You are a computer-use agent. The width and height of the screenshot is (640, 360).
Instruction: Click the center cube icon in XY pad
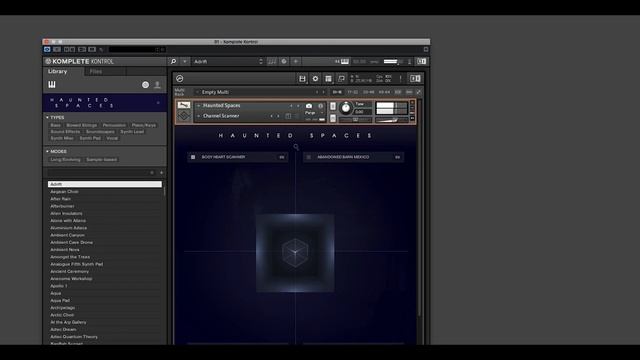click(x=295, y=253)
